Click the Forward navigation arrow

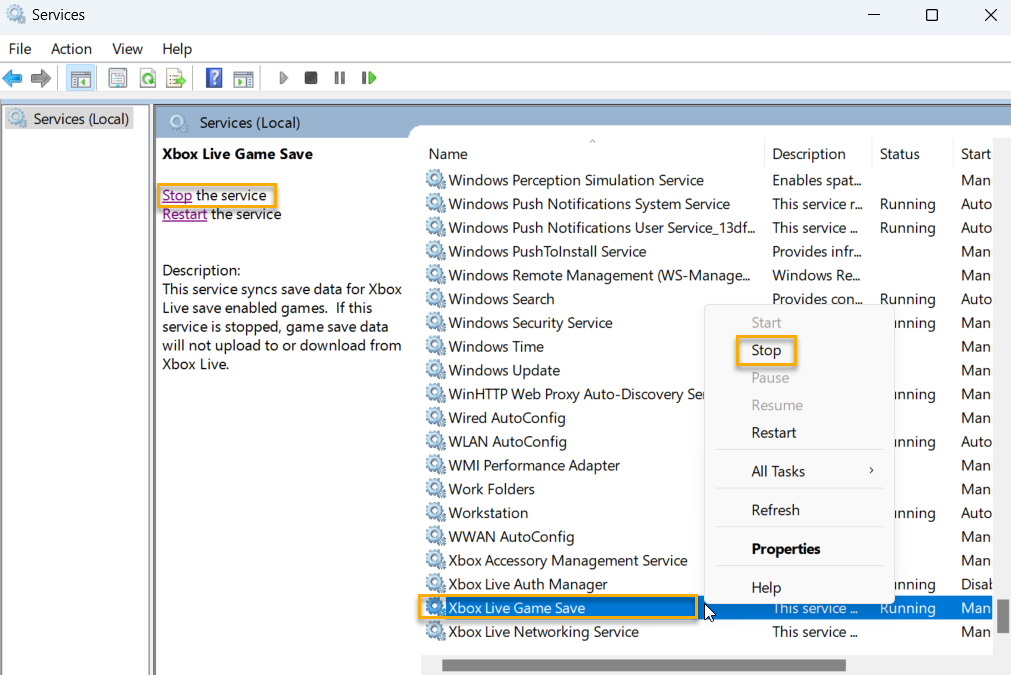[x=38, y=77]
